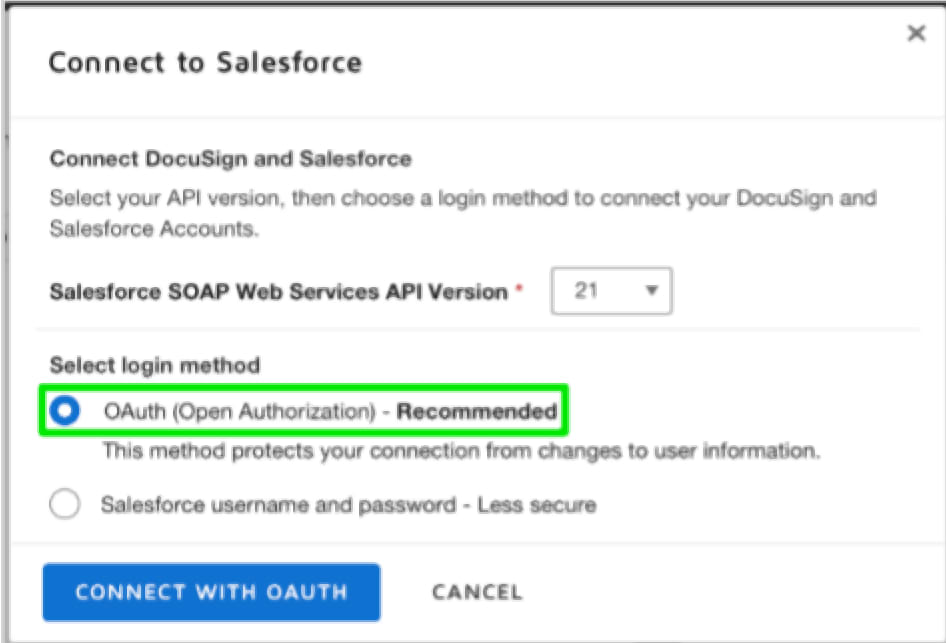The image size is (946, 643).
Task: Open the SOAP API Version dropdown
Action: (611, 291)
